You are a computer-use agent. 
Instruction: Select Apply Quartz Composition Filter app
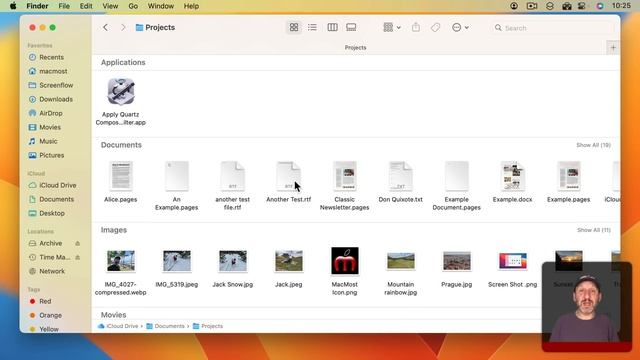tap(121, 92)
